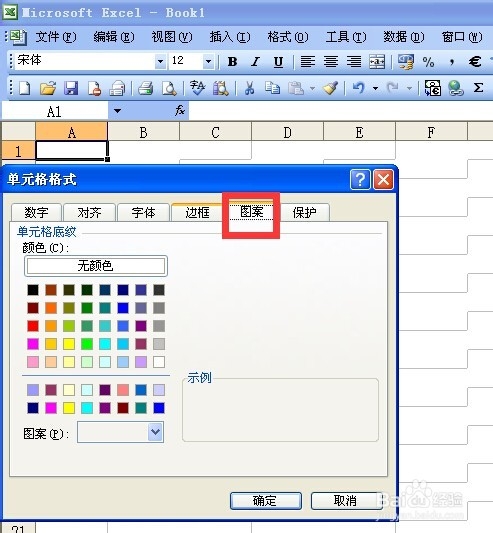Viewport: 493px width, 533px height.
Task: Apply Currency style icon
Action: pyautogui.click(x=406, y=62)
